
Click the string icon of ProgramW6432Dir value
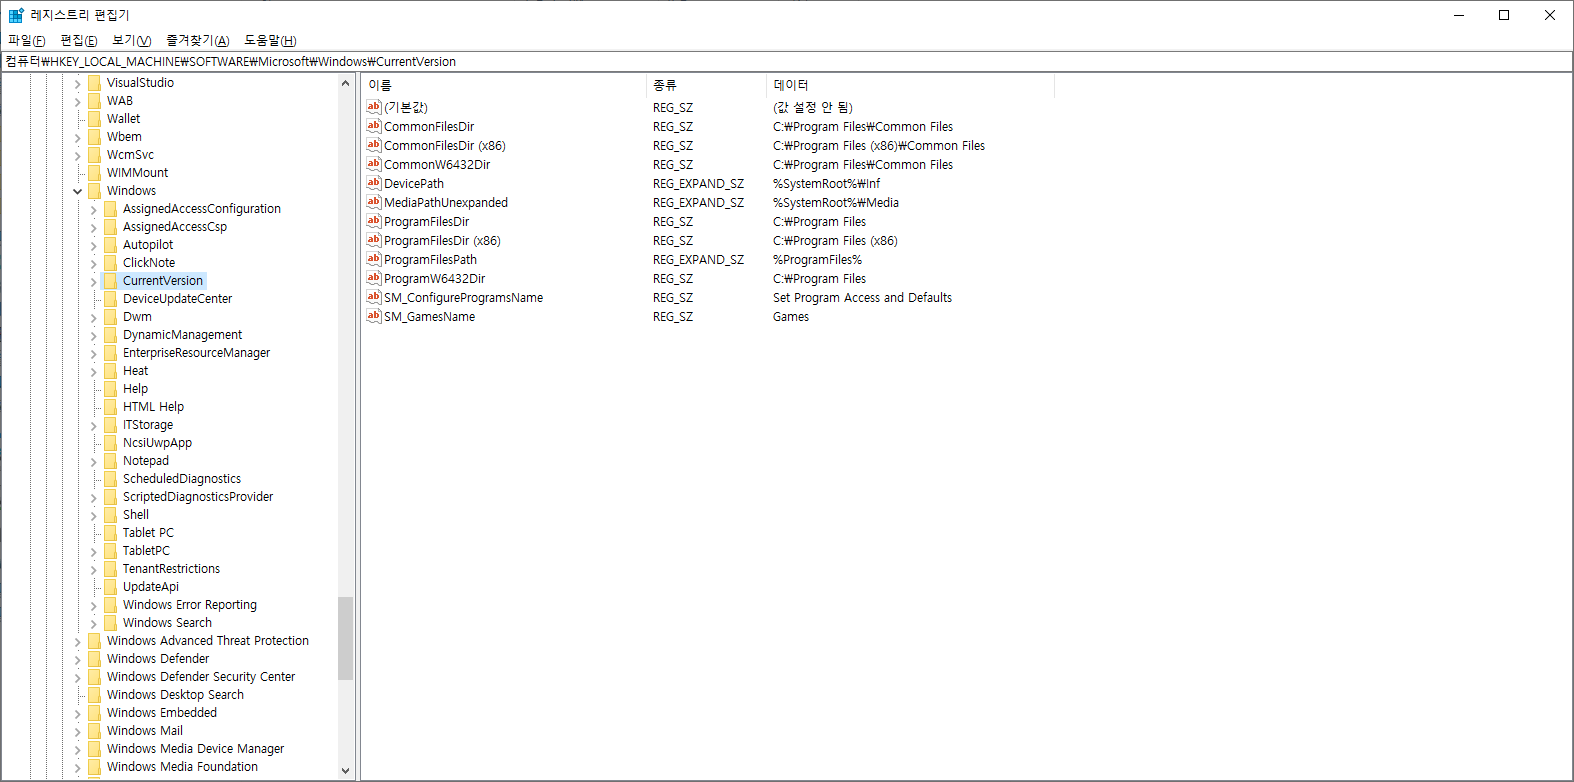click(x=374, y=278)
